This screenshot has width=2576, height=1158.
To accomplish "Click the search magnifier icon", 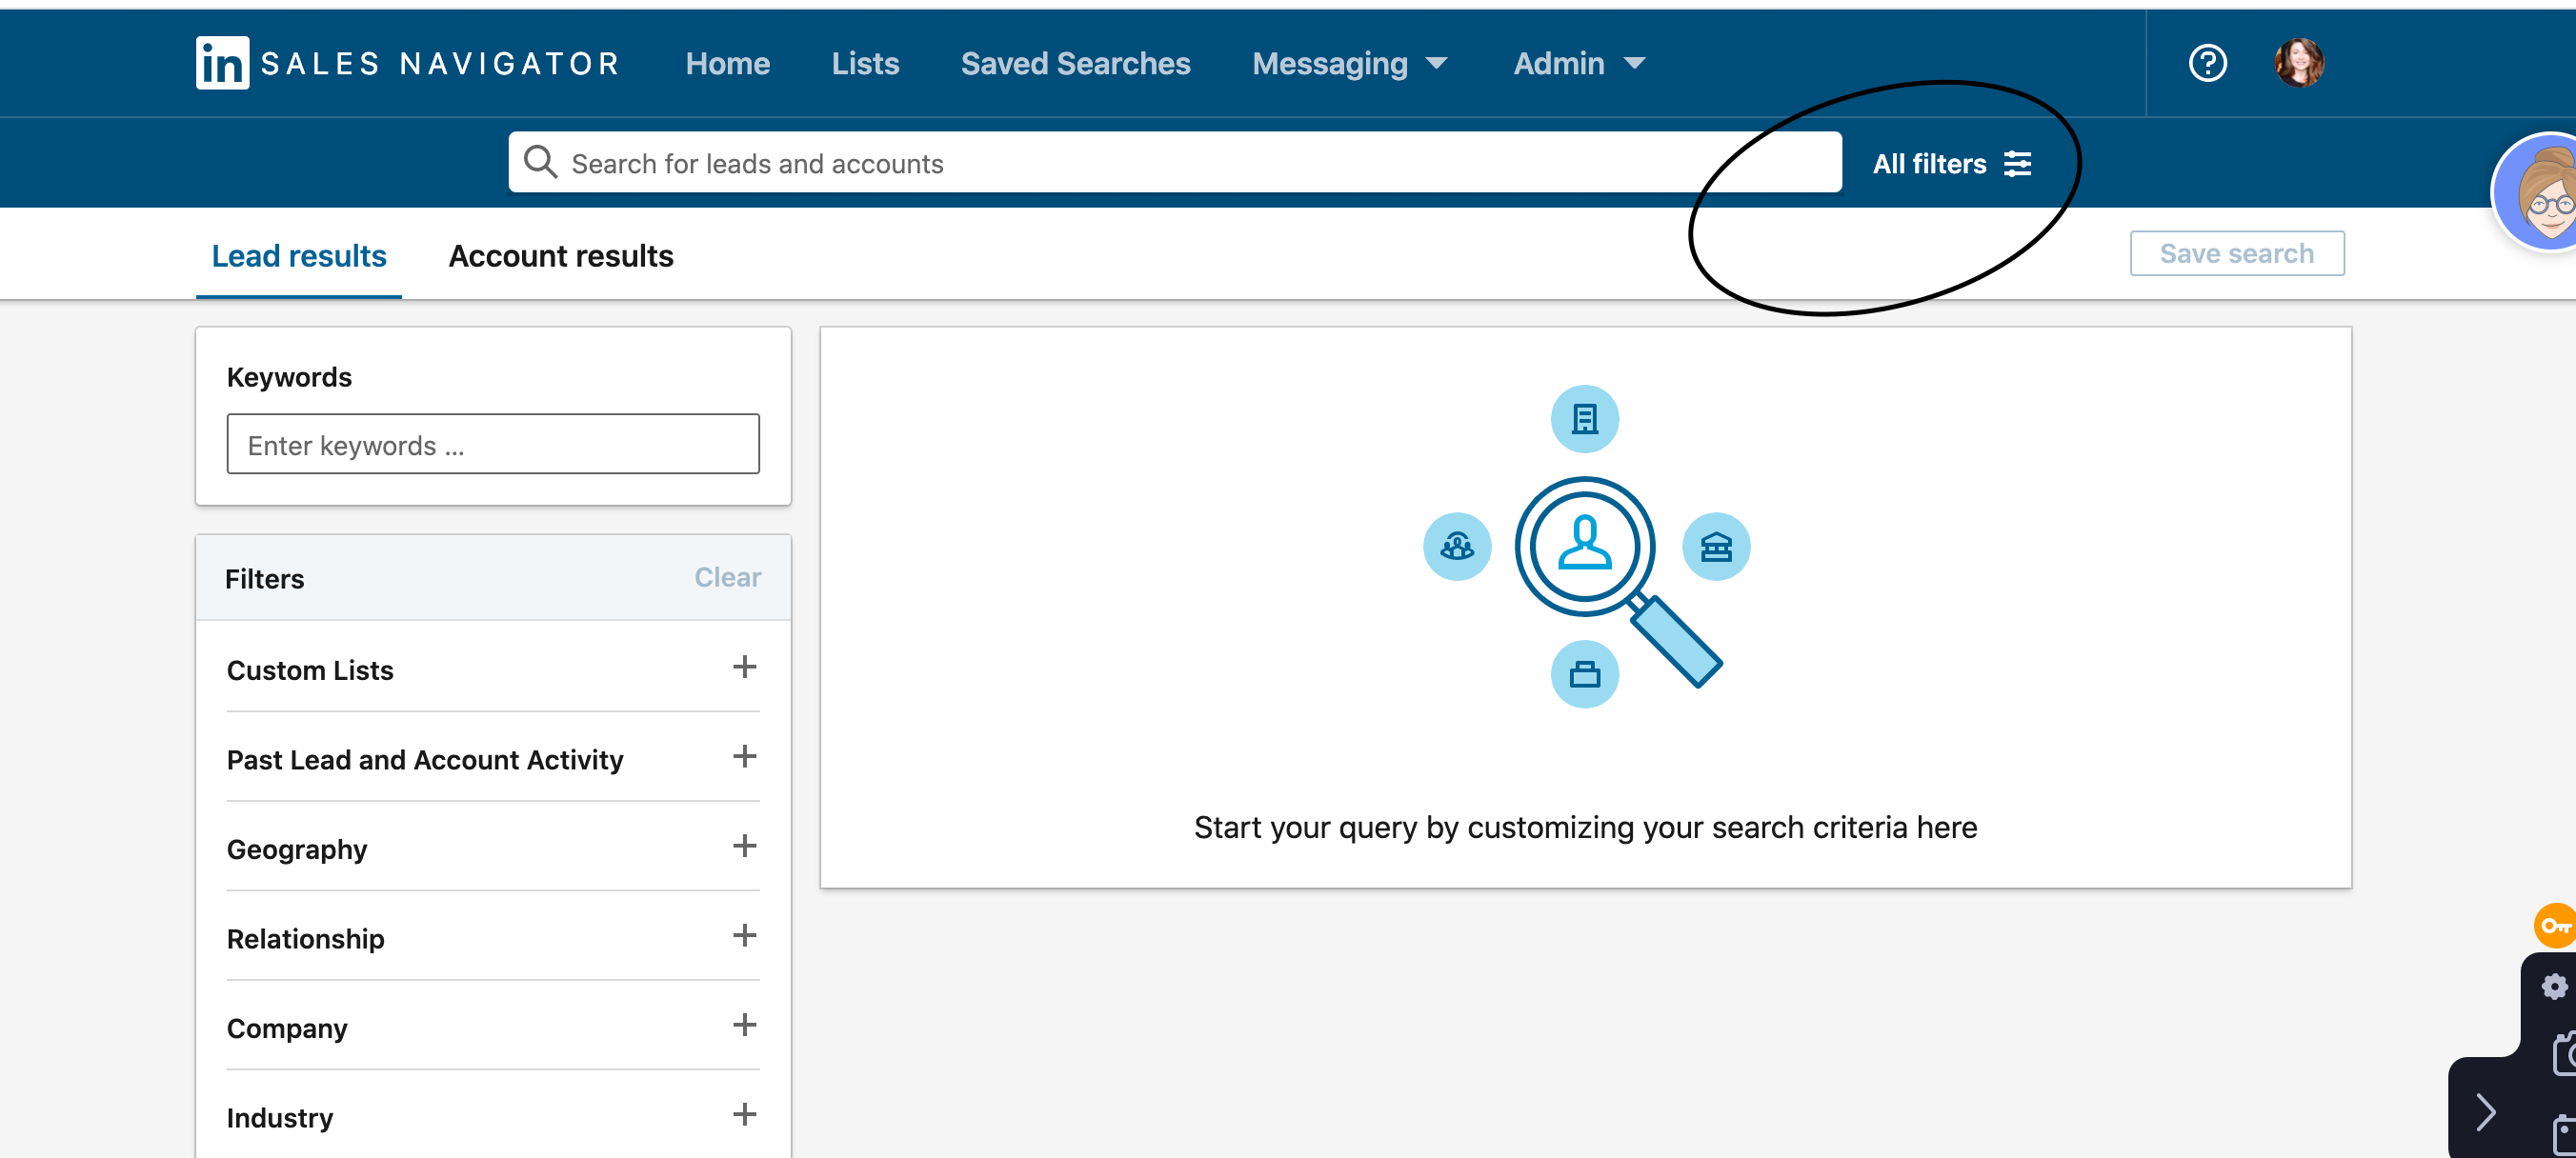I will pos(540,162).
